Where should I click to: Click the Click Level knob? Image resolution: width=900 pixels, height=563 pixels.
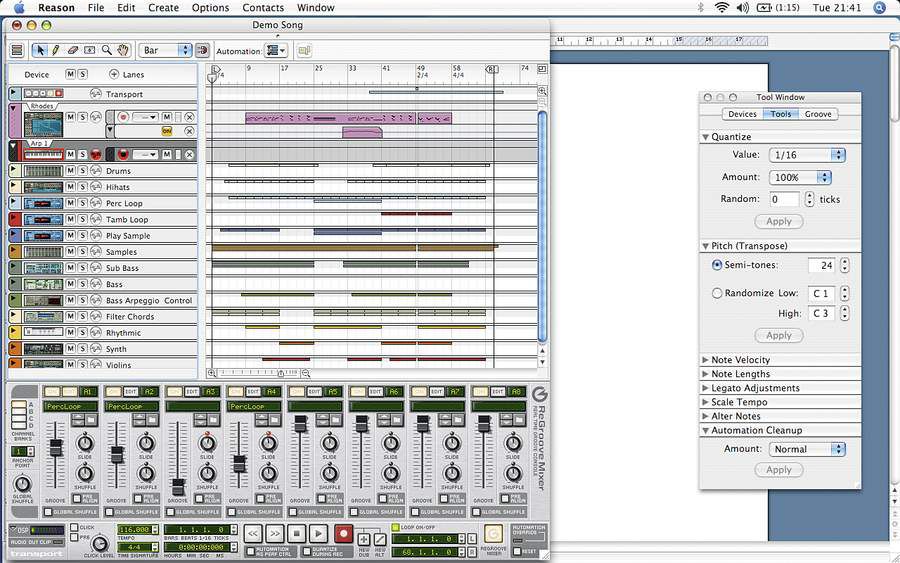[x=99, y=542]
